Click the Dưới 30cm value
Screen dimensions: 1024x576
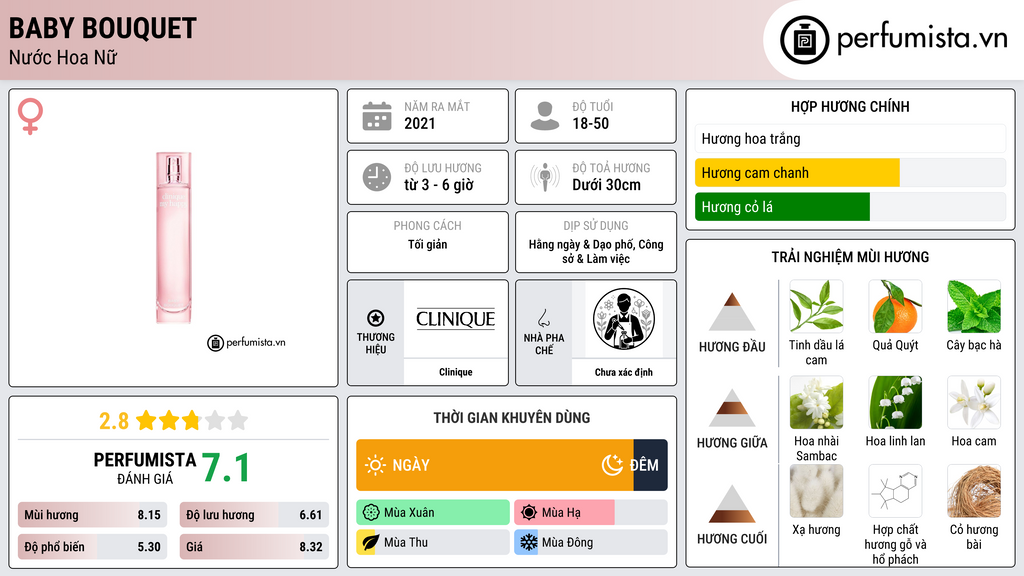[606, 185]
